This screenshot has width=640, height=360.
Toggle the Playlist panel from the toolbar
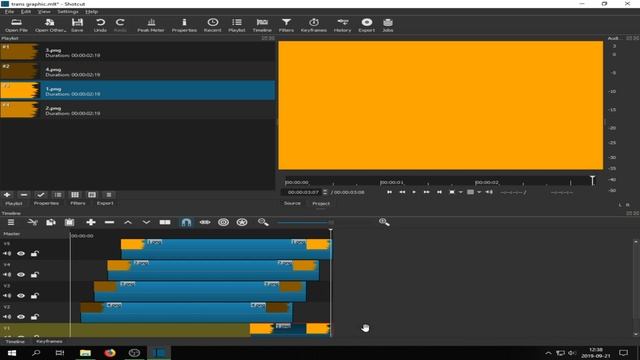click(237, 25)
